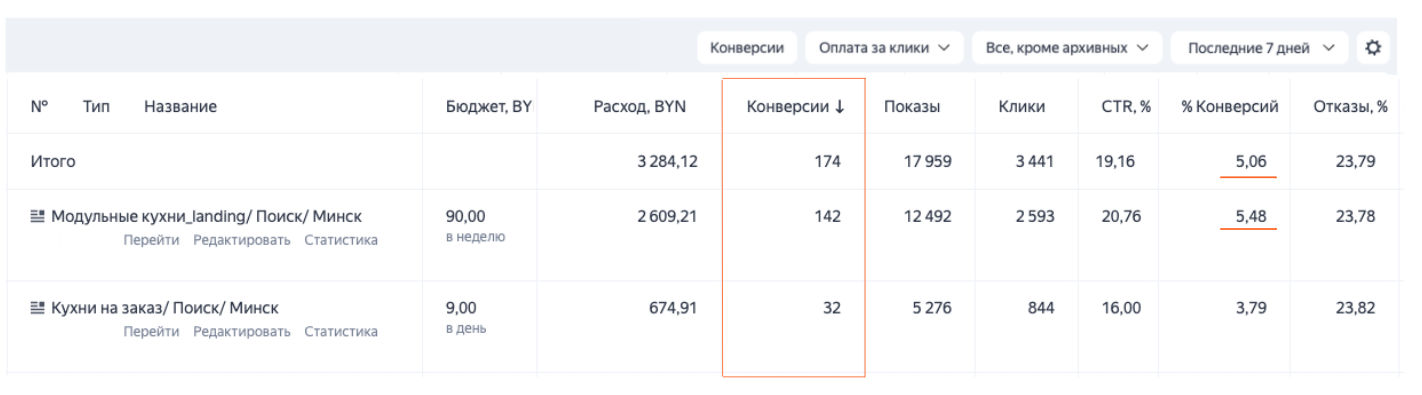Screen dimensions: 1422x395
Task: Sort by the Клики column header
Action: 1022,107
